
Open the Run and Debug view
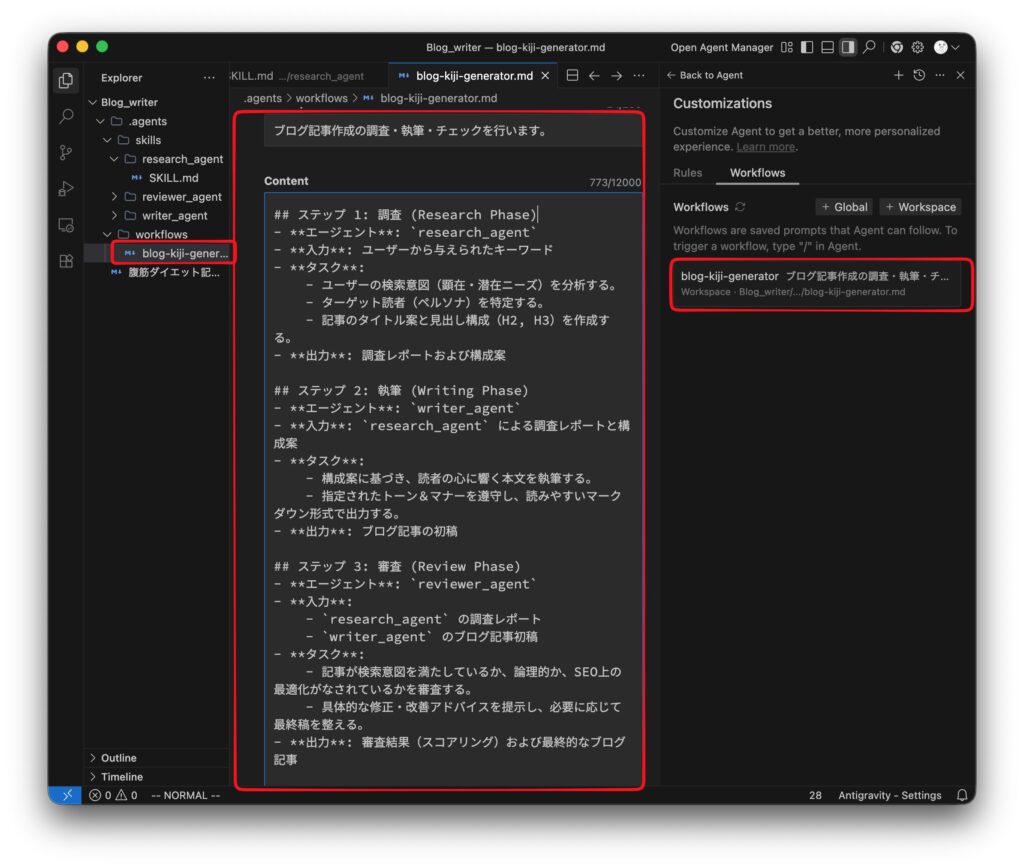tap(66, 188)
